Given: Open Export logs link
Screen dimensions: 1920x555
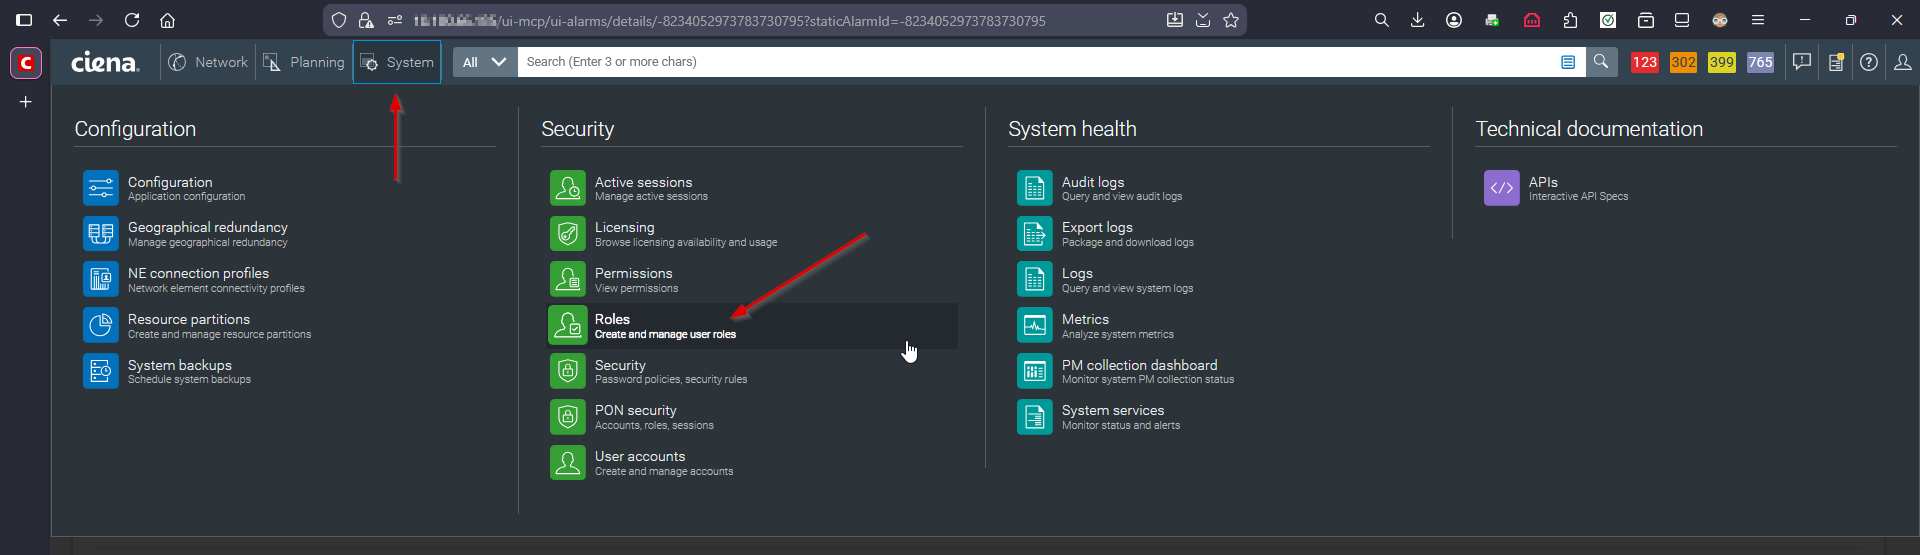Looking at the screenshot, I should 1097,228.
